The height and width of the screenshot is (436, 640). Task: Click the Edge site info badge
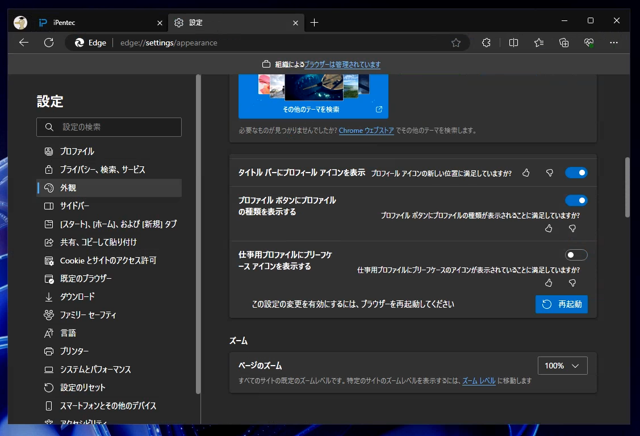pyautogui.click(x=91, y=42)
